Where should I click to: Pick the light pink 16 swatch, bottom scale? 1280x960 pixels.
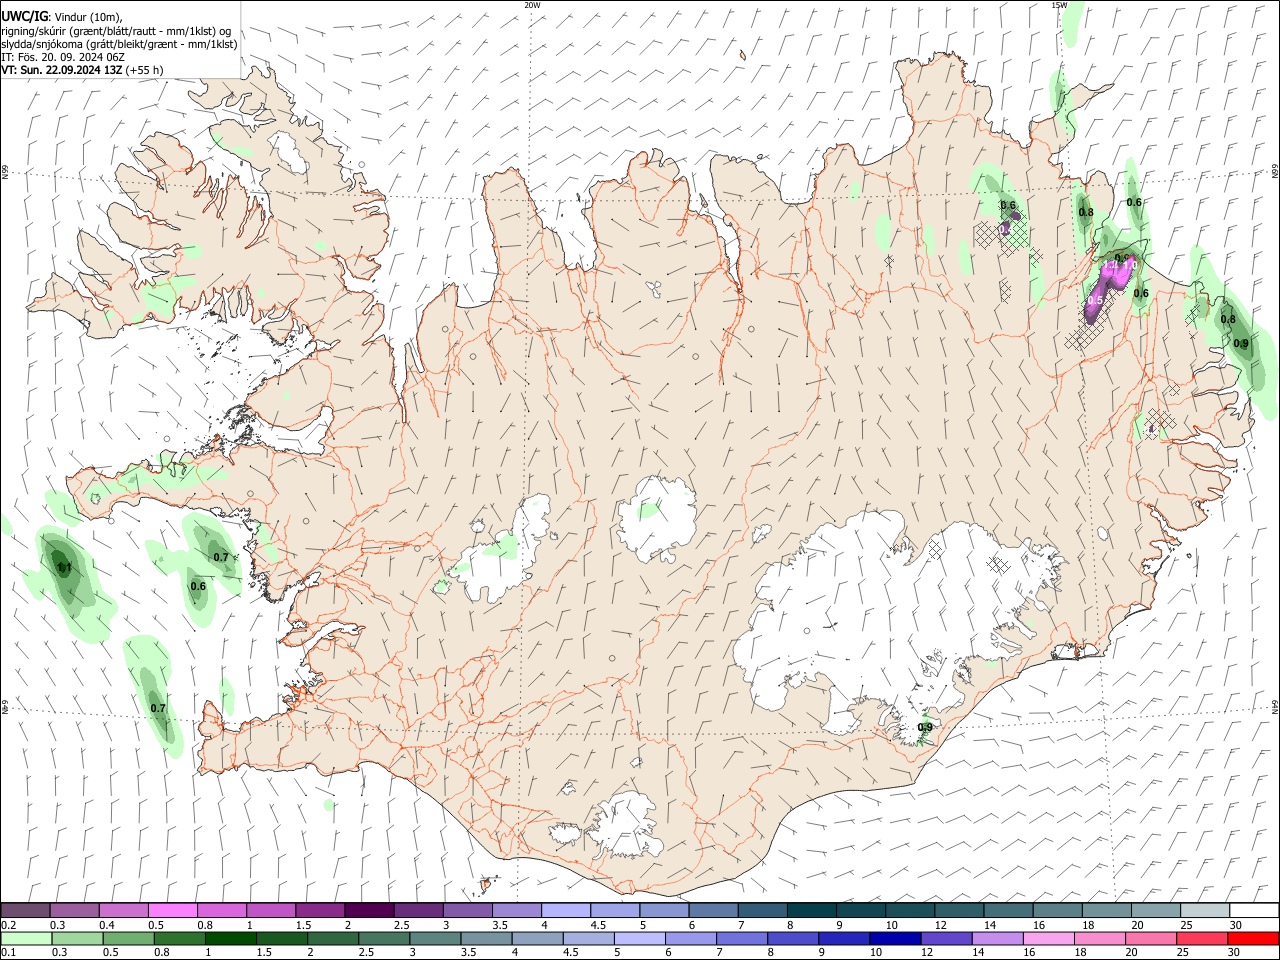pyautogui.click(x=1048, y=938)
